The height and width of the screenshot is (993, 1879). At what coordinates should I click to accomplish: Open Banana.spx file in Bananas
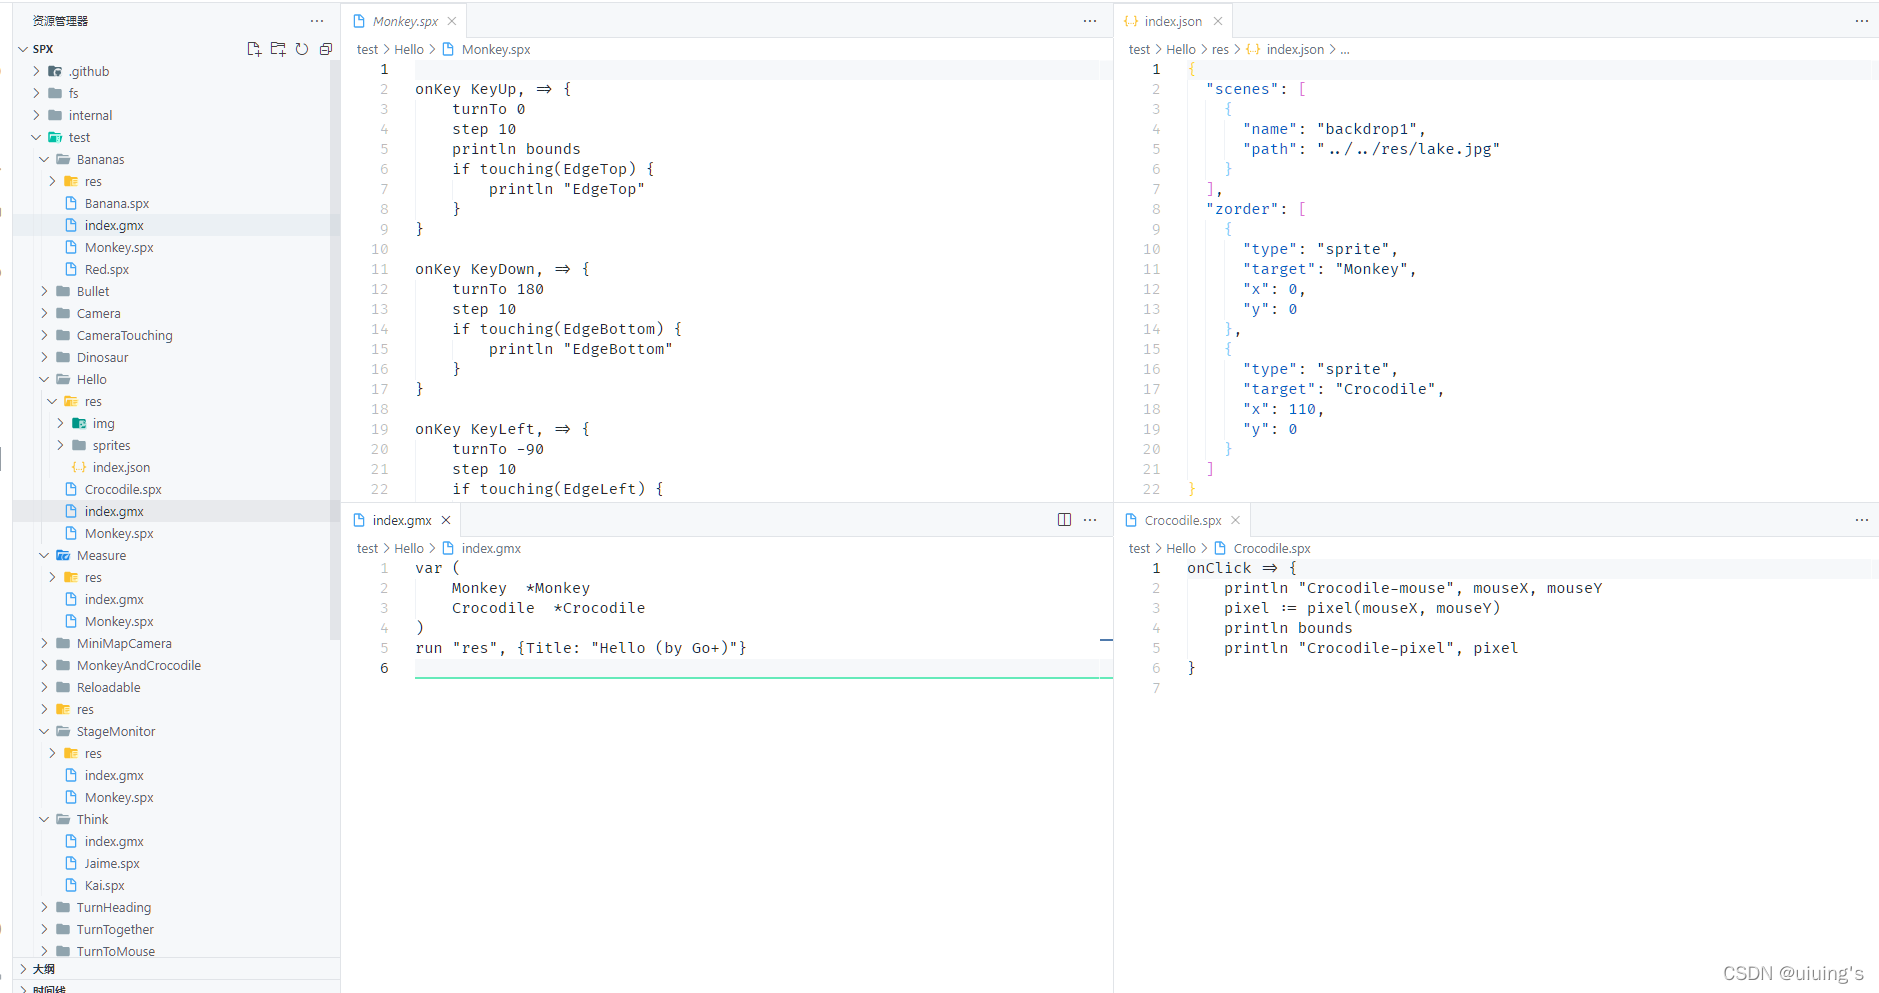117,203
